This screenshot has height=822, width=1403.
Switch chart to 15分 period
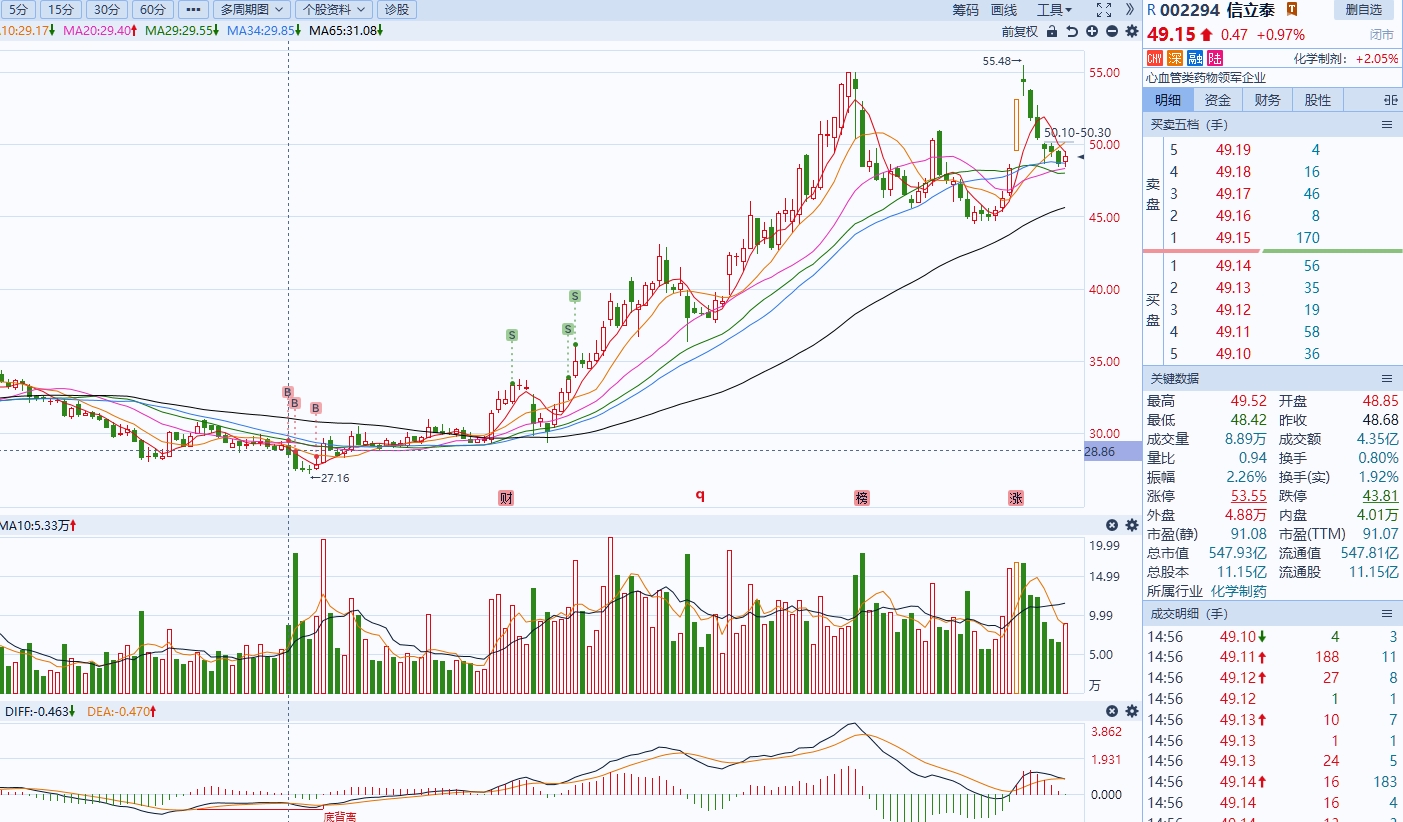[61, 10]
